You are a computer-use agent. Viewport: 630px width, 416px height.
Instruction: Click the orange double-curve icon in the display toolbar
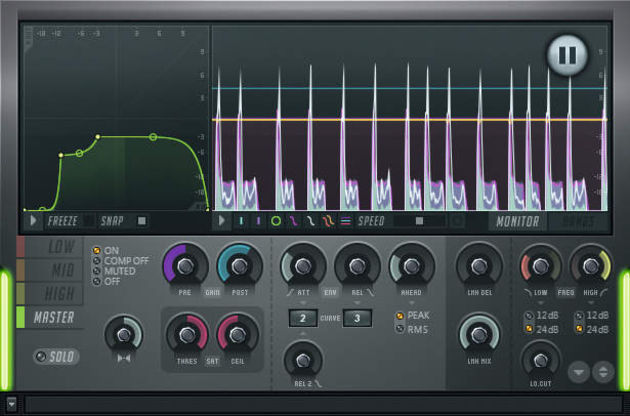pyautogui.click(x=327, y=221)
